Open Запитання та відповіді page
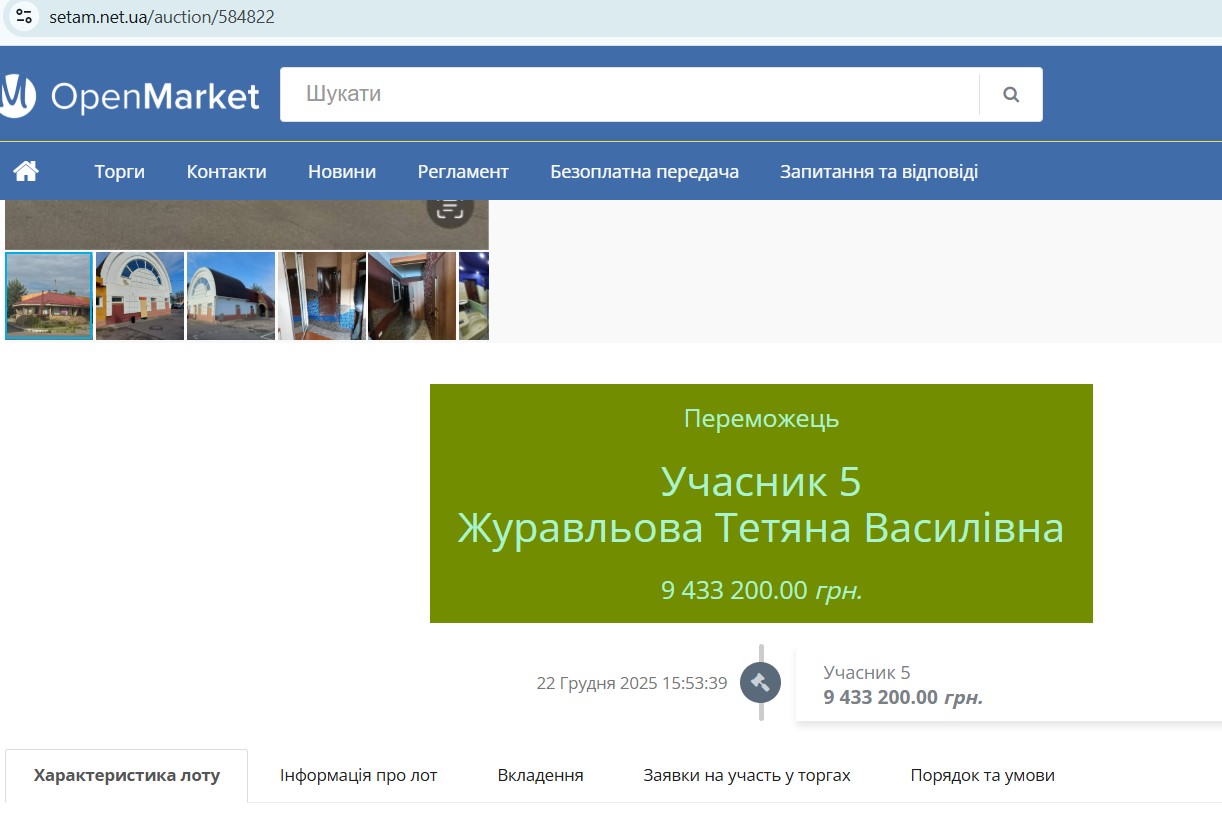This screenshot has width=1222, height=838. click(878, 172)
